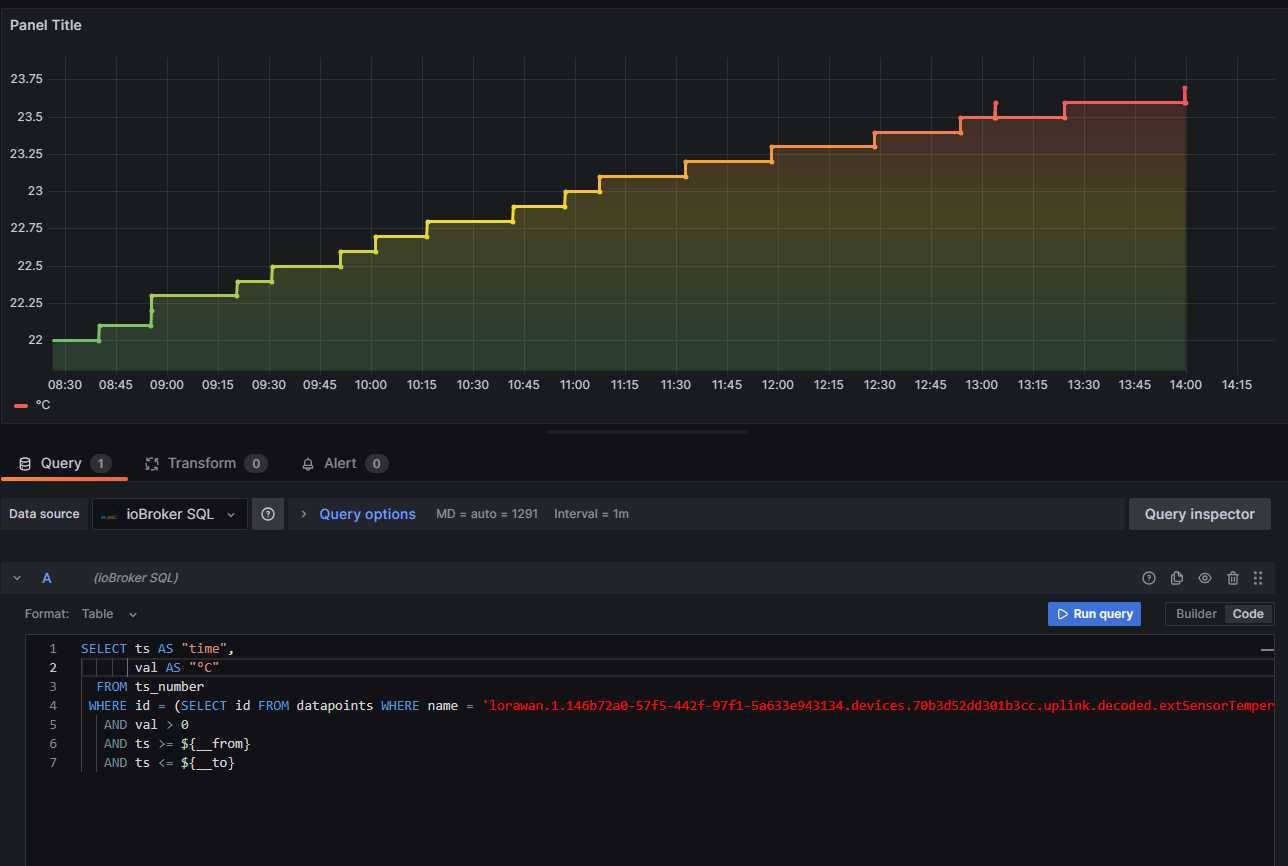
Task: Open the Query inspector
Action: point(1199,514)
